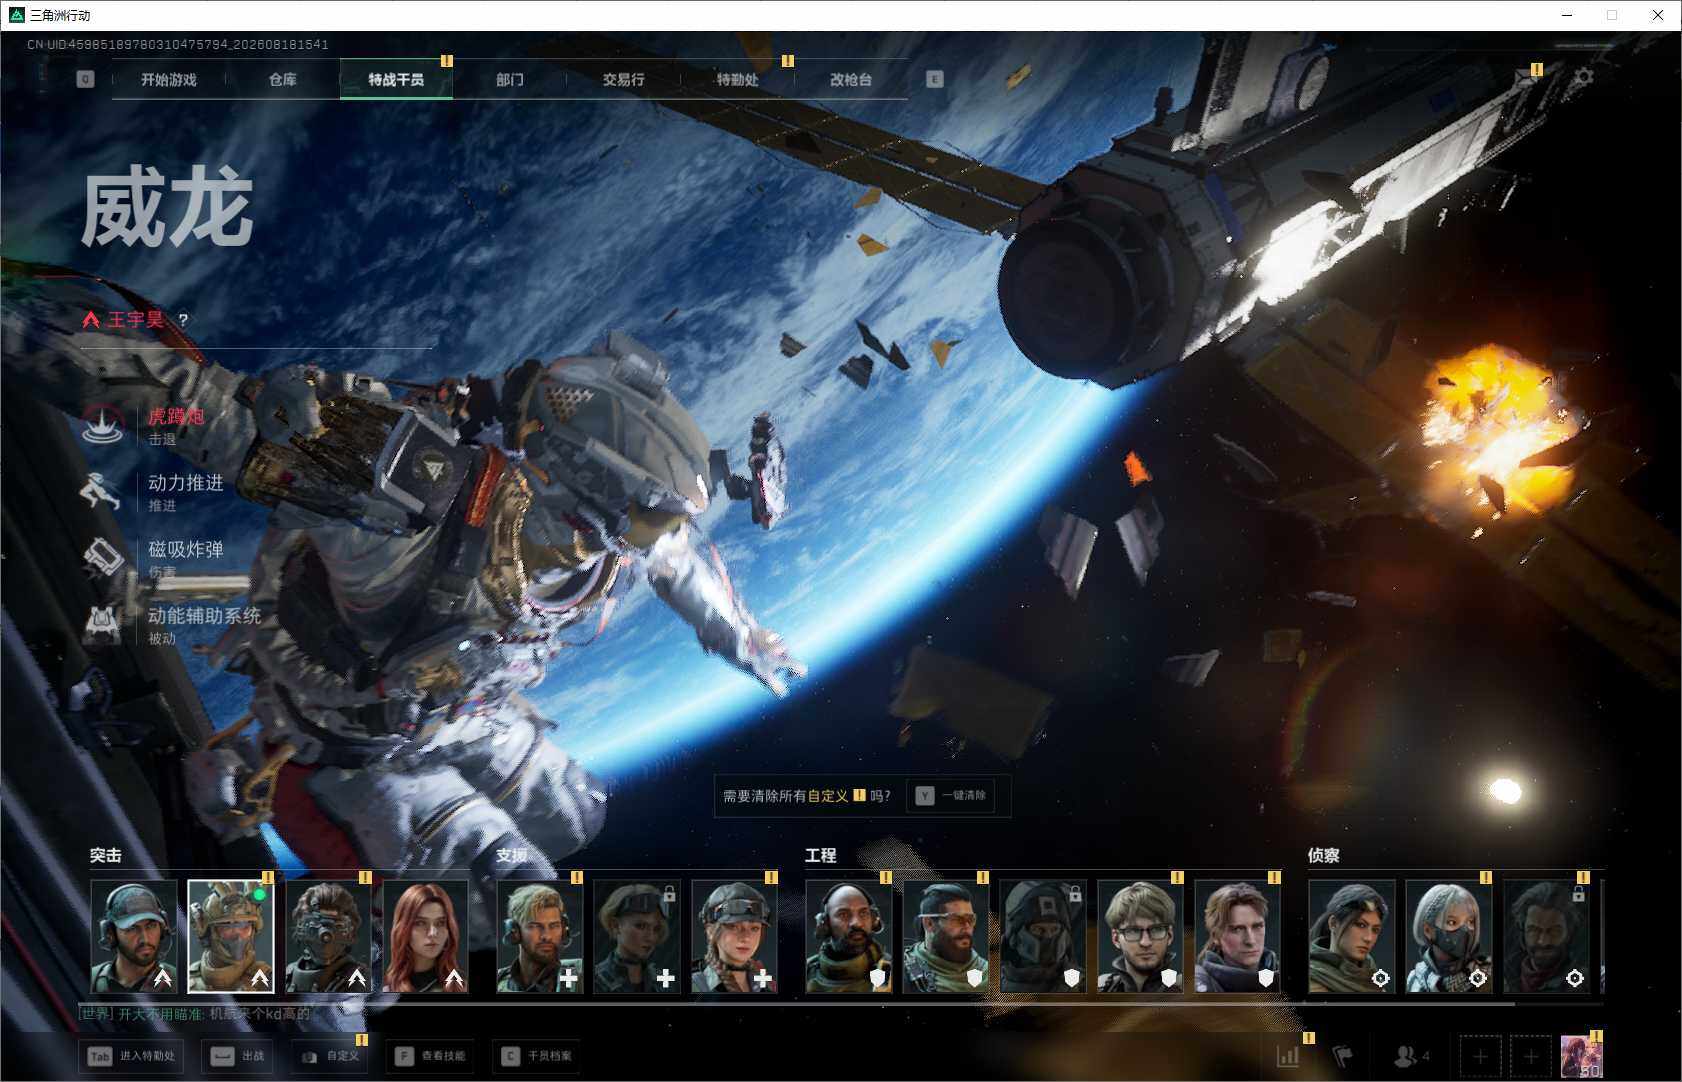Select the locked masked engineer portrait

point(1043,936)
